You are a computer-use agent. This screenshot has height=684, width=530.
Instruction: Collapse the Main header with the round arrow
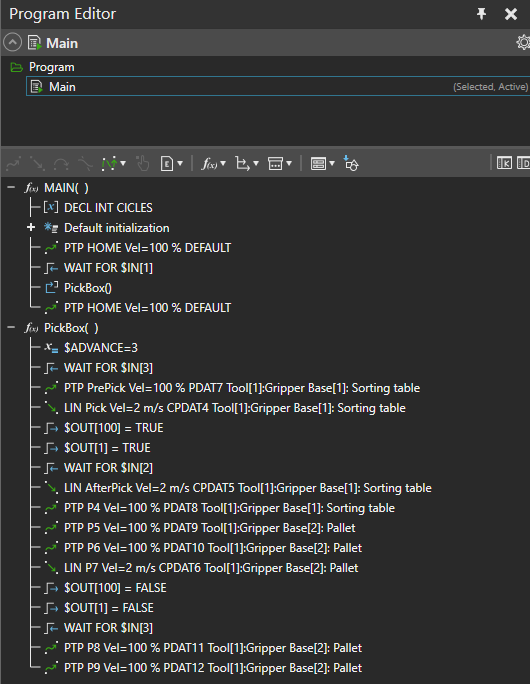click(13, 43)
